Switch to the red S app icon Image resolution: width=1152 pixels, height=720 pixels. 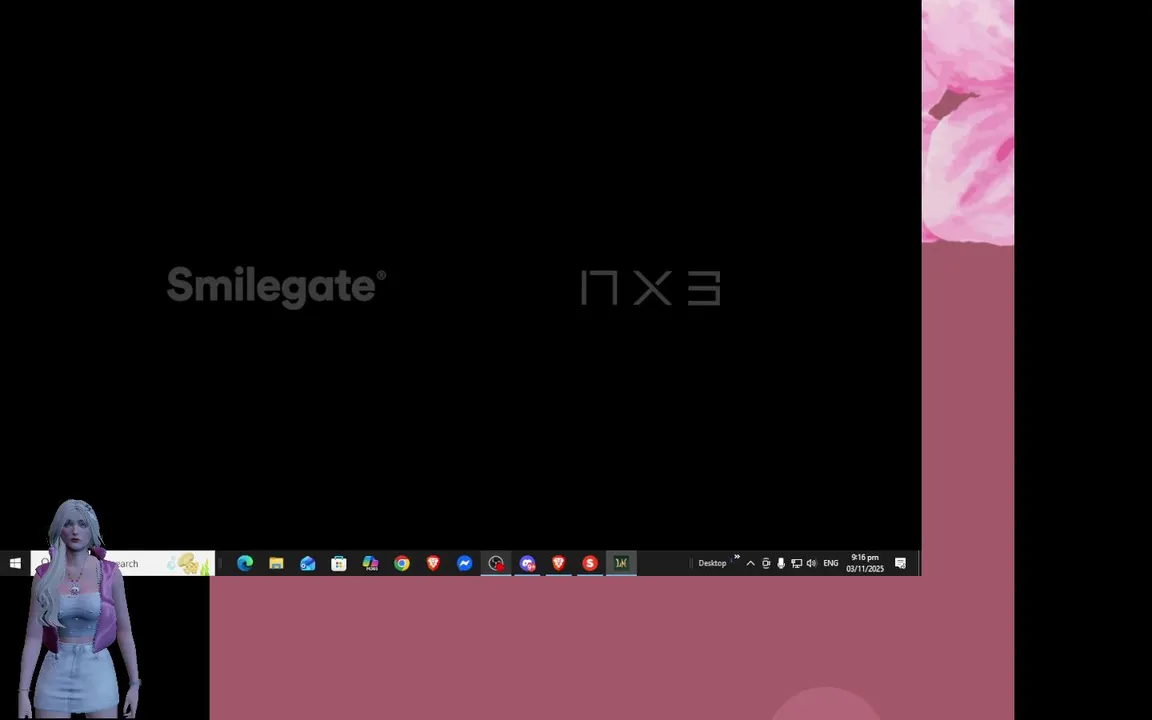tap(590, 564)
